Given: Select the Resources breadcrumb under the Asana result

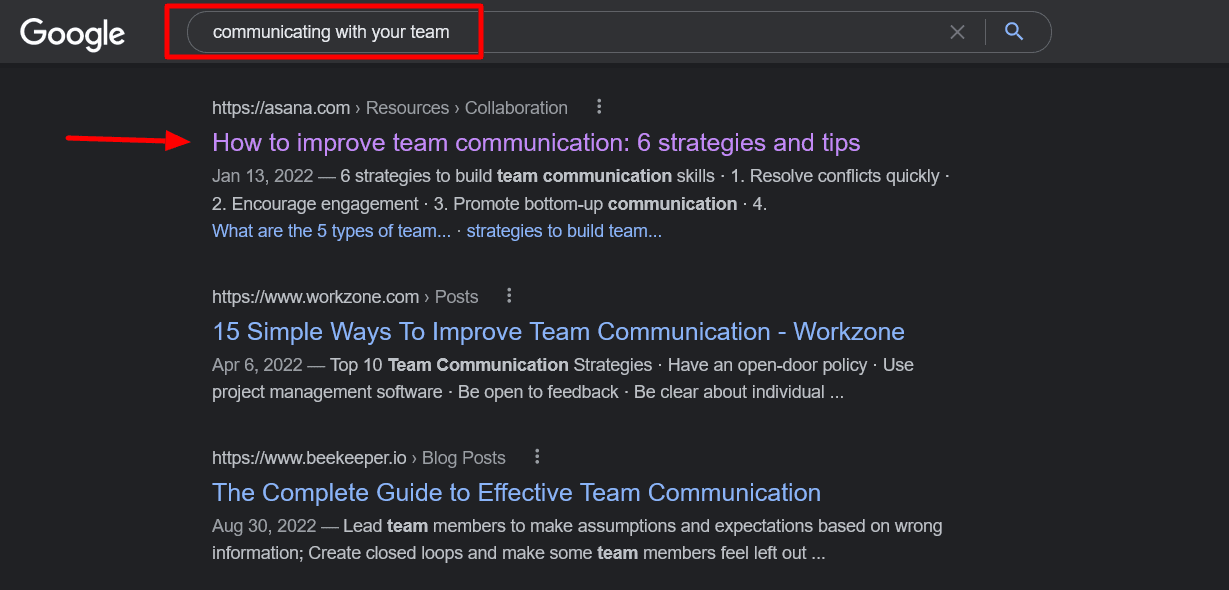Looking at the screenshot, I should pyautogui.click(x=407, y=107).
